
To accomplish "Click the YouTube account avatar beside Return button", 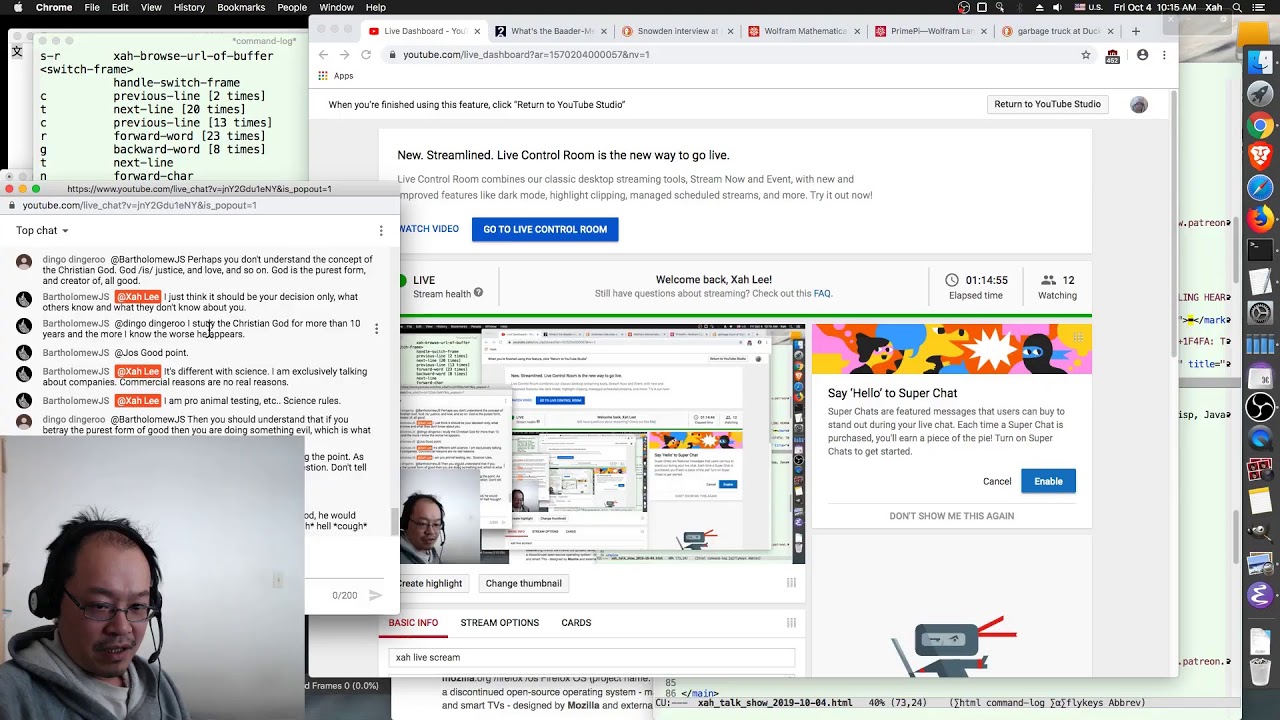I will tap(1138, 104).
